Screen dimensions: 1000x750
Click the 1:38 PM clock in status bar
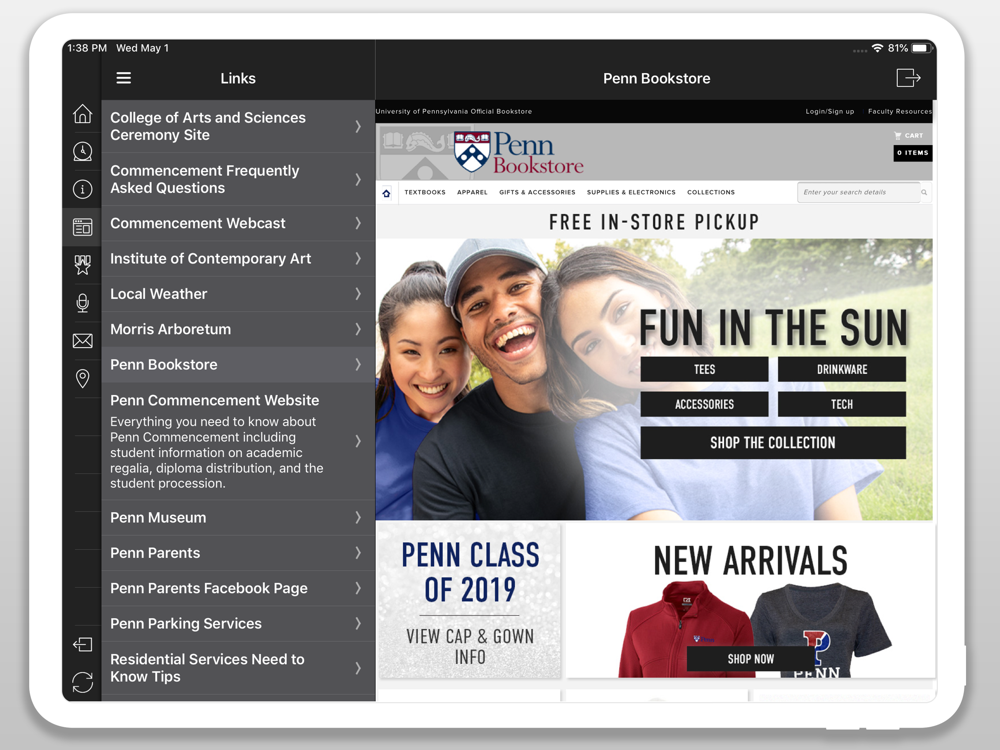87,48
